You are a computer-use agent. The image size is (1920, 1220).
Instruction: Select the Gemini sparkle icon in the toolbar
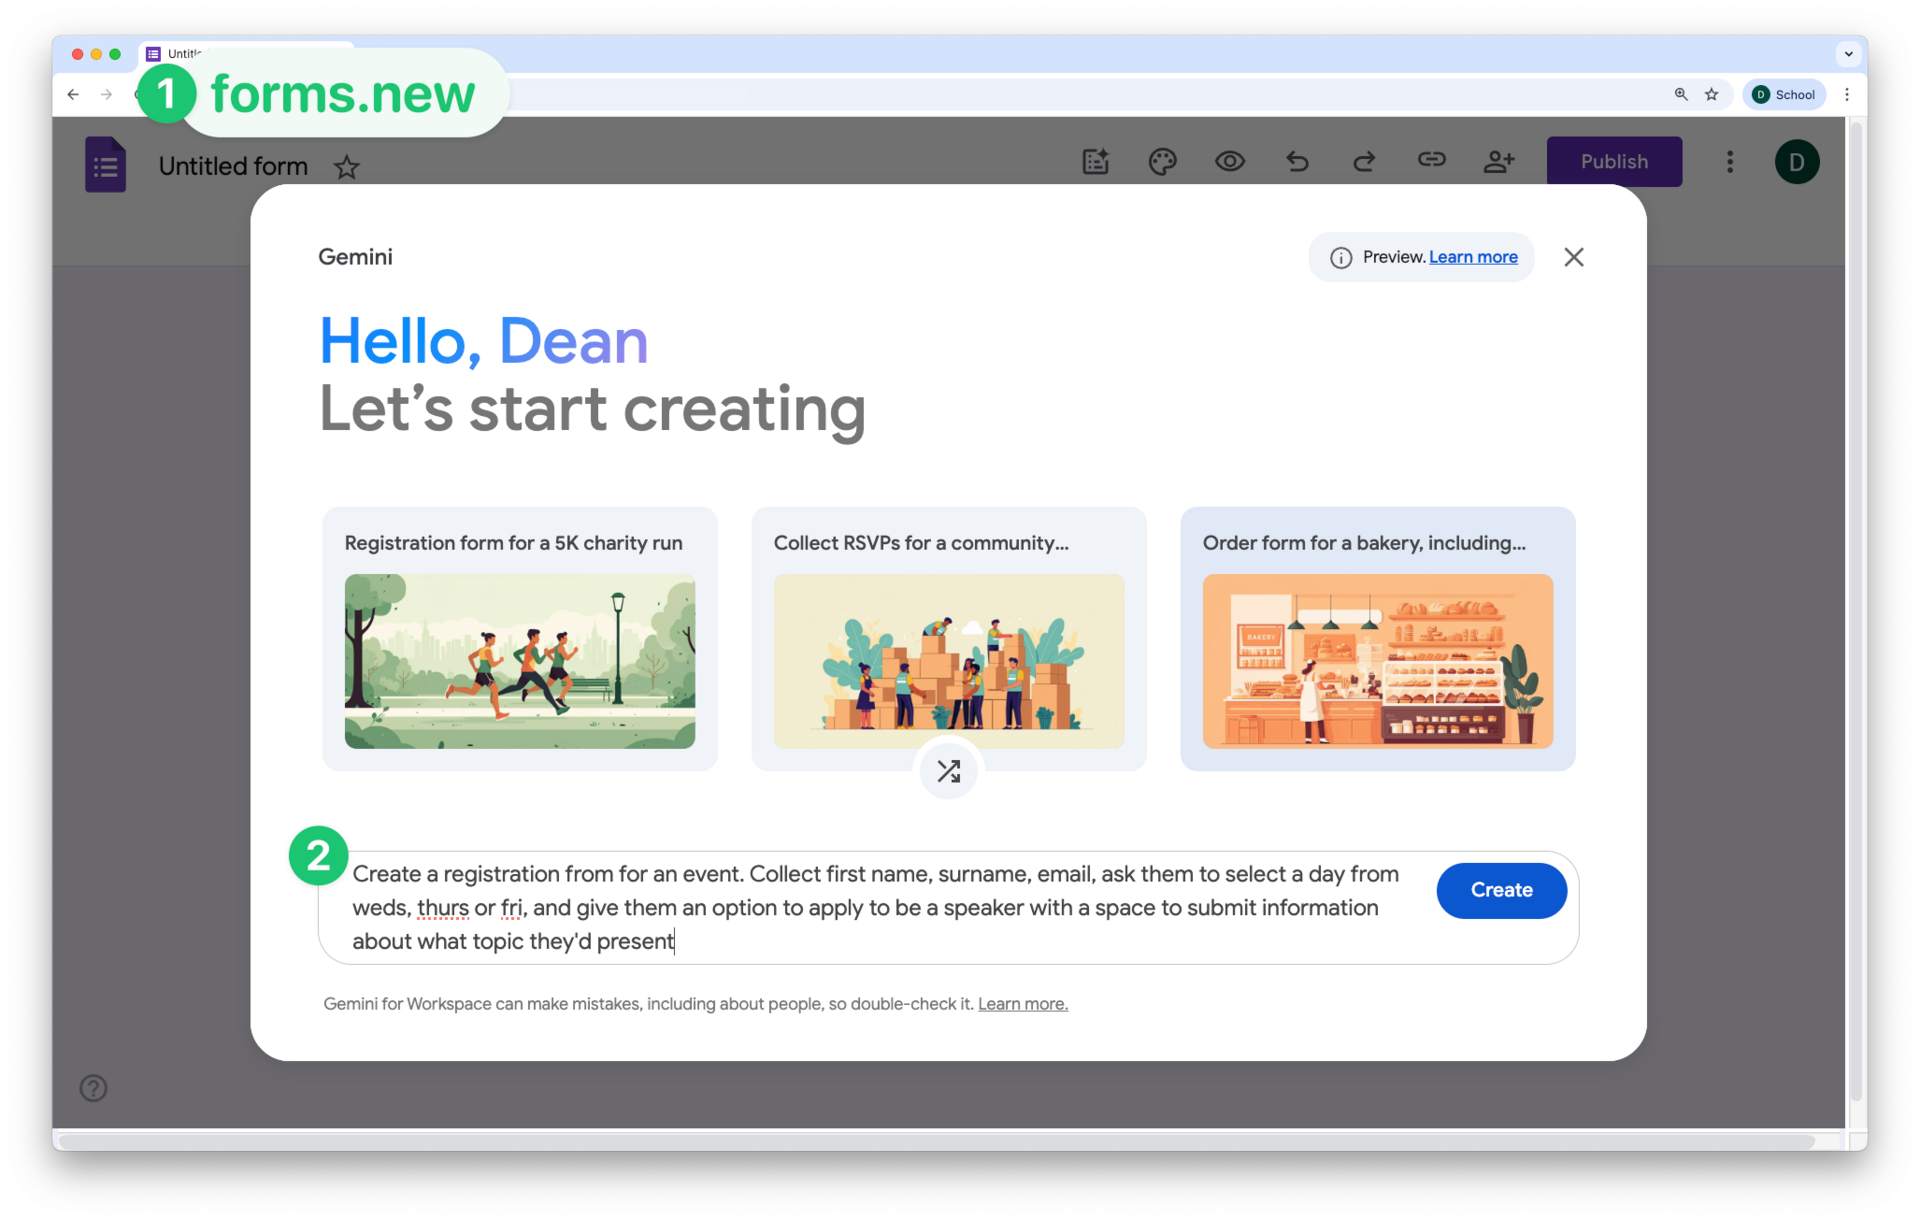click(x=1096, y=161)
